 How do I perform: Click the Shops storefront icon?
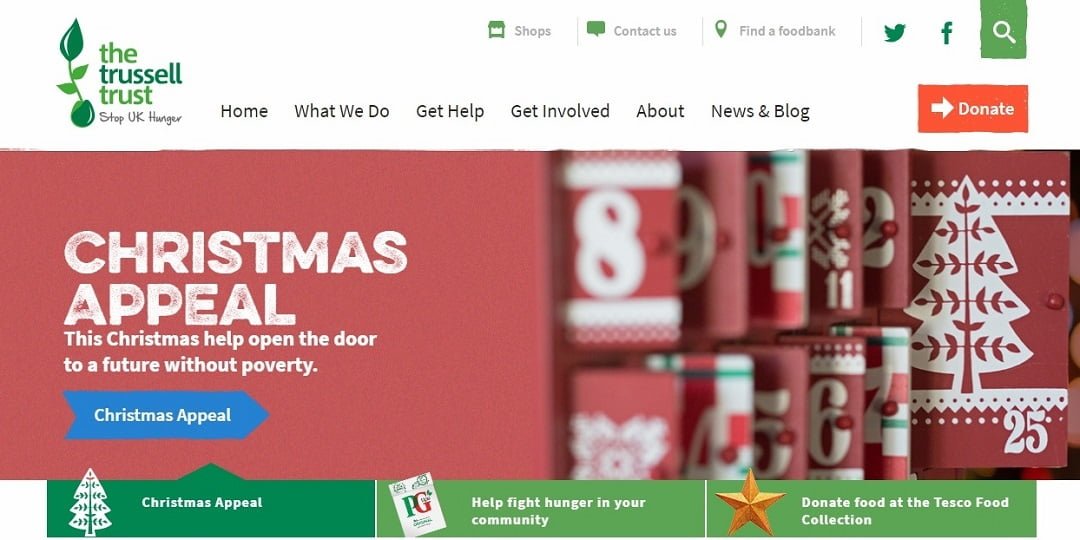(x=496, y=30)
